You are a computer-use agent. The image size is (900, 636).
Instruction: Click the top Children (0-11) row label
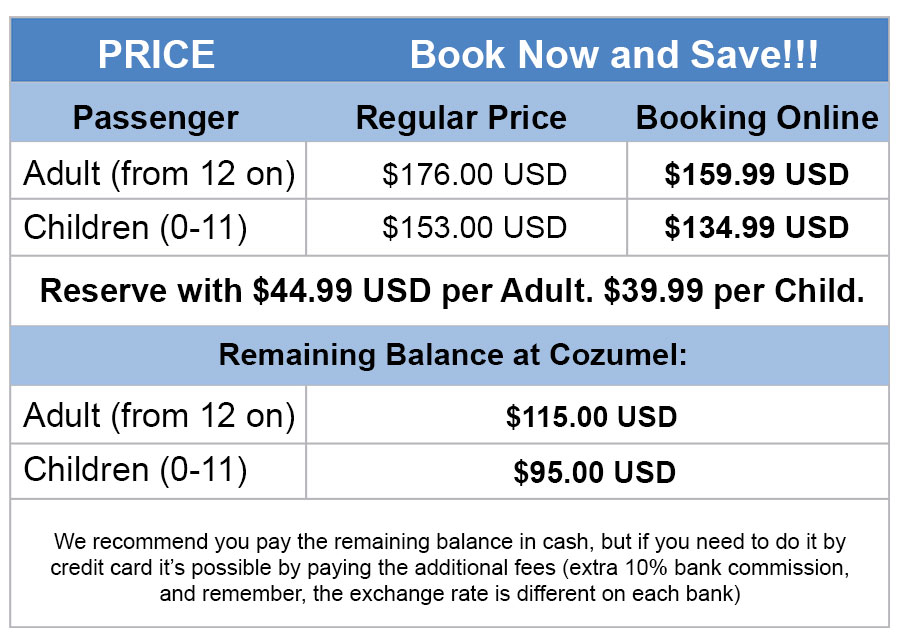point(135,227)
